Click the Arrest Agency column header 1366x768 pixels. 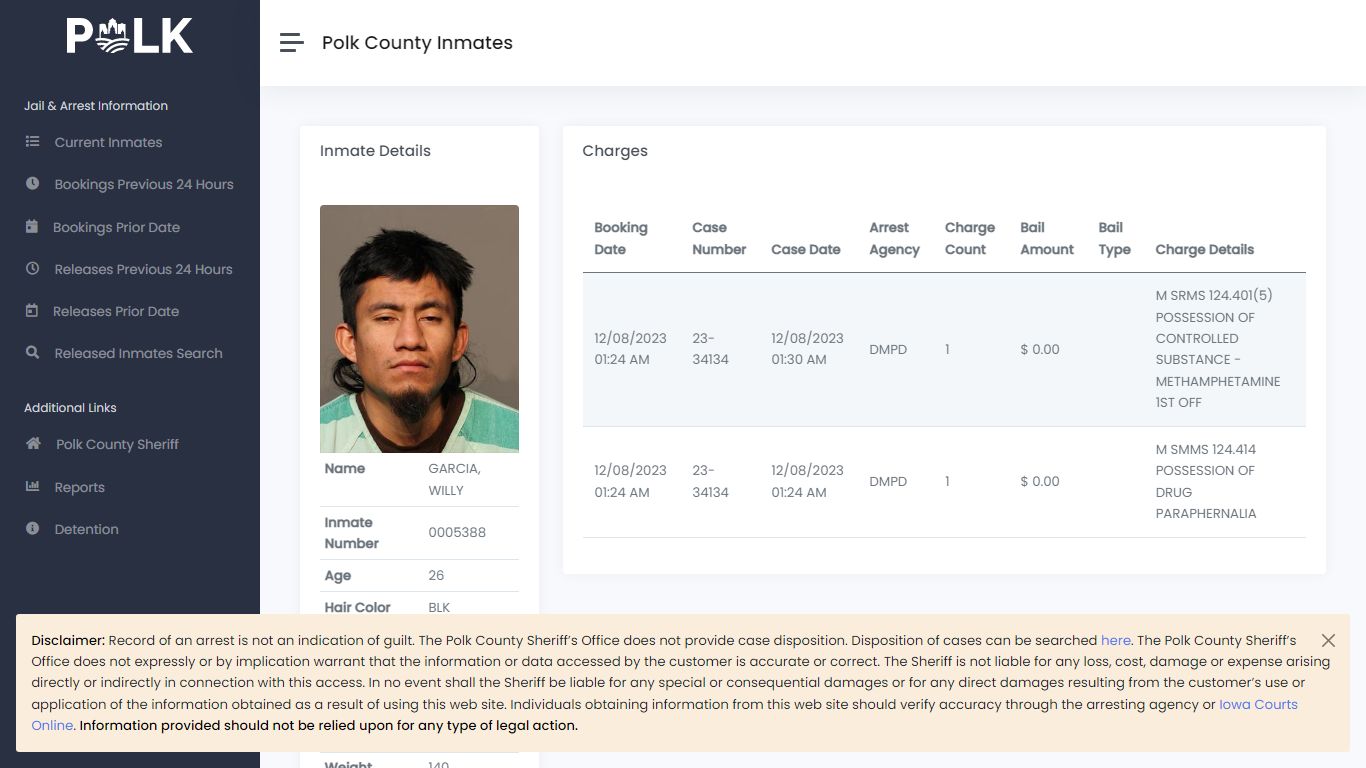[x=894, y=238]
